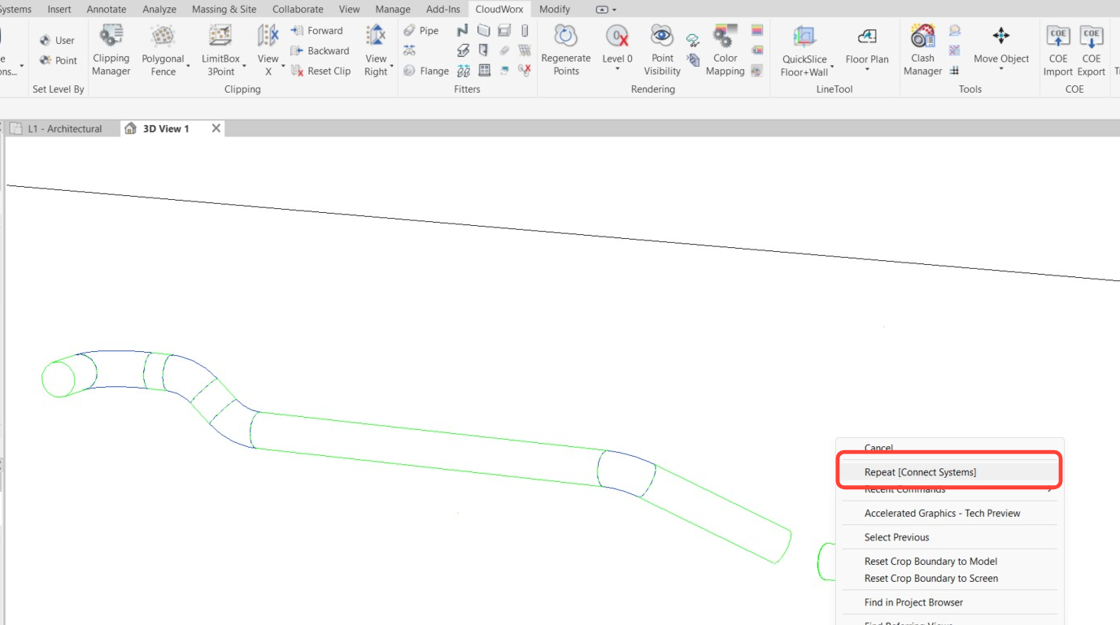Image resolution: width=1120 pixels, height=625 pixels.
Task: Click the window-shaped icon in Fitters
Action: [x=484, y=70]
